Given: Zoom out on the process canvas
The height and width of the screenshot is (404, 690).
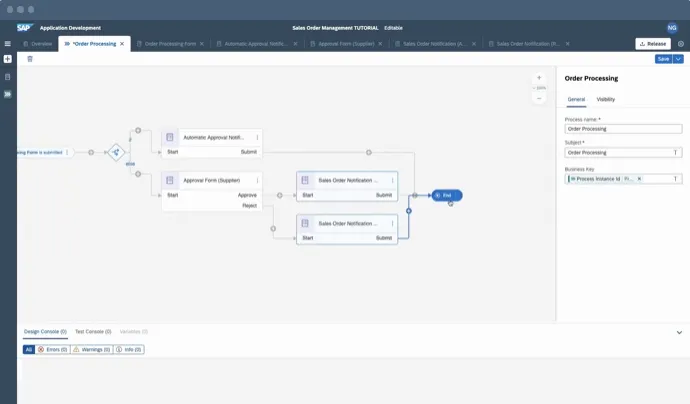Looking at the screenshot, I should click(x=539, y=98).
